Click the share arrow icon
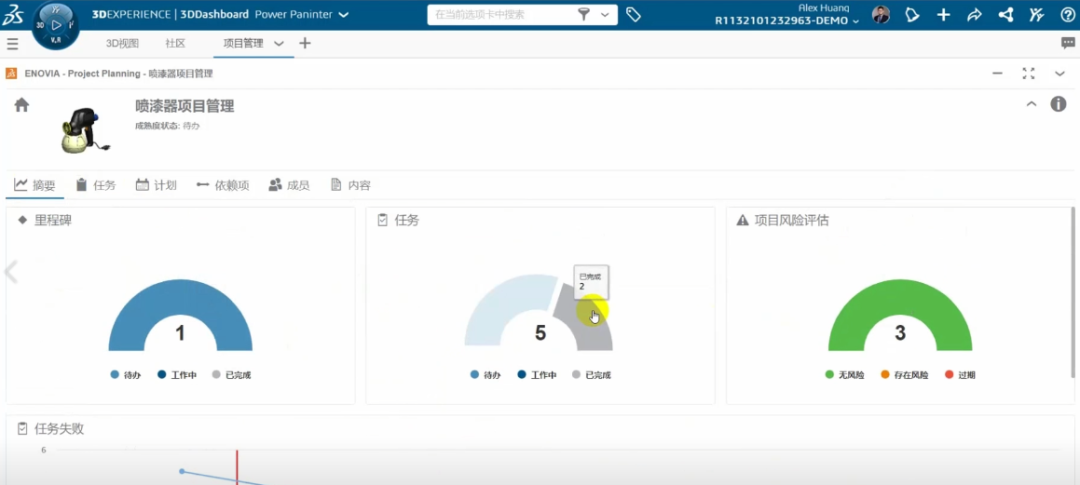The width and height of the screenshot is (1080, 485). [x=974, y=14]
